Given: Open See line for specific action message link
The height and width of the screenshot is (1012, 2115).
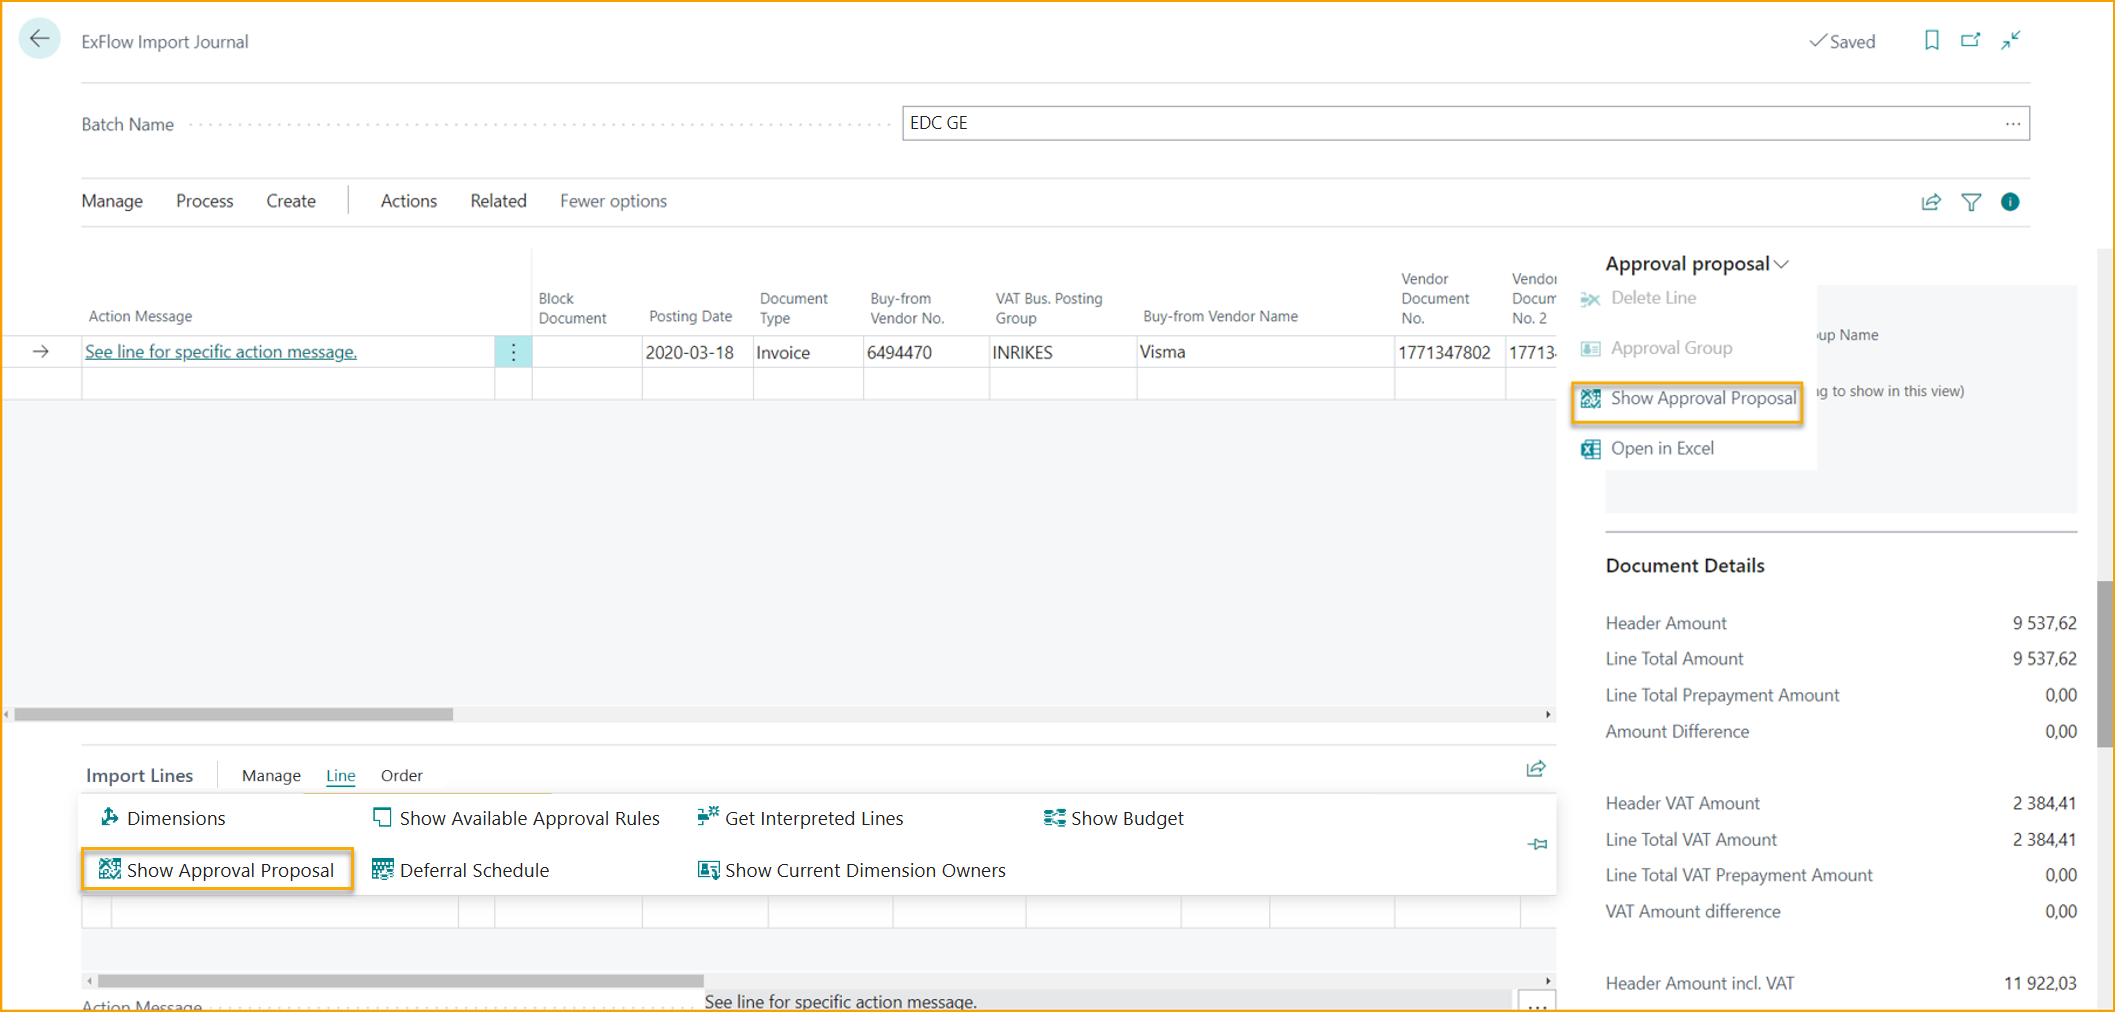Looking at the screenshot, I should coord(221,352).
